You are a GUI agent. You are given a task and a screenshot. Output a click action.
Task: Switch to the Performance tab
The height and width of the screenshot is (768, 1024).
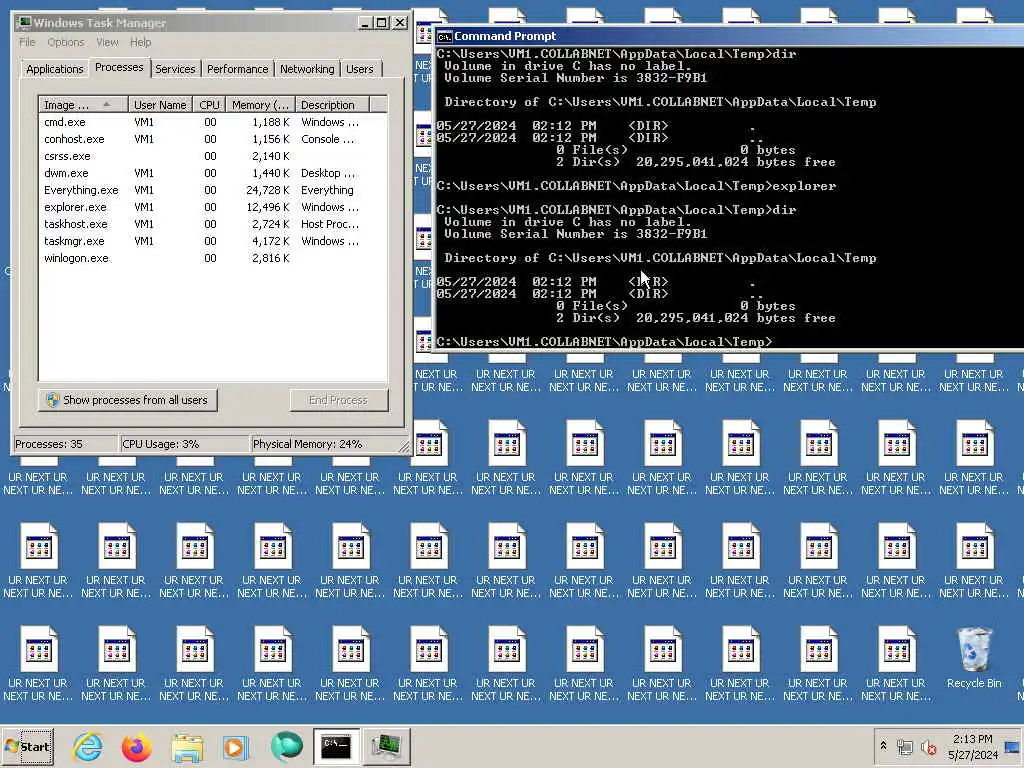pyautogui.click(x=238, y=69)
